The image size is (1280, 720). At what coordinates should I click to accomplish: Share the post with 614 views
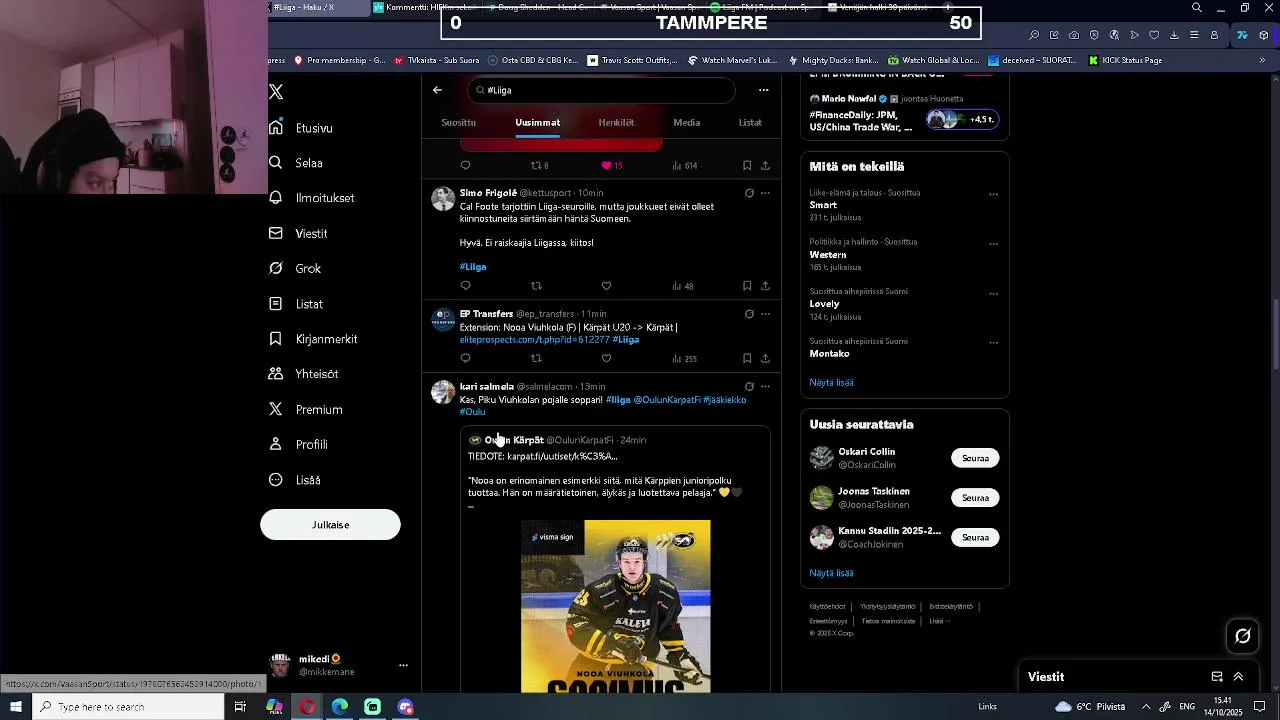(x=765, y=165)
